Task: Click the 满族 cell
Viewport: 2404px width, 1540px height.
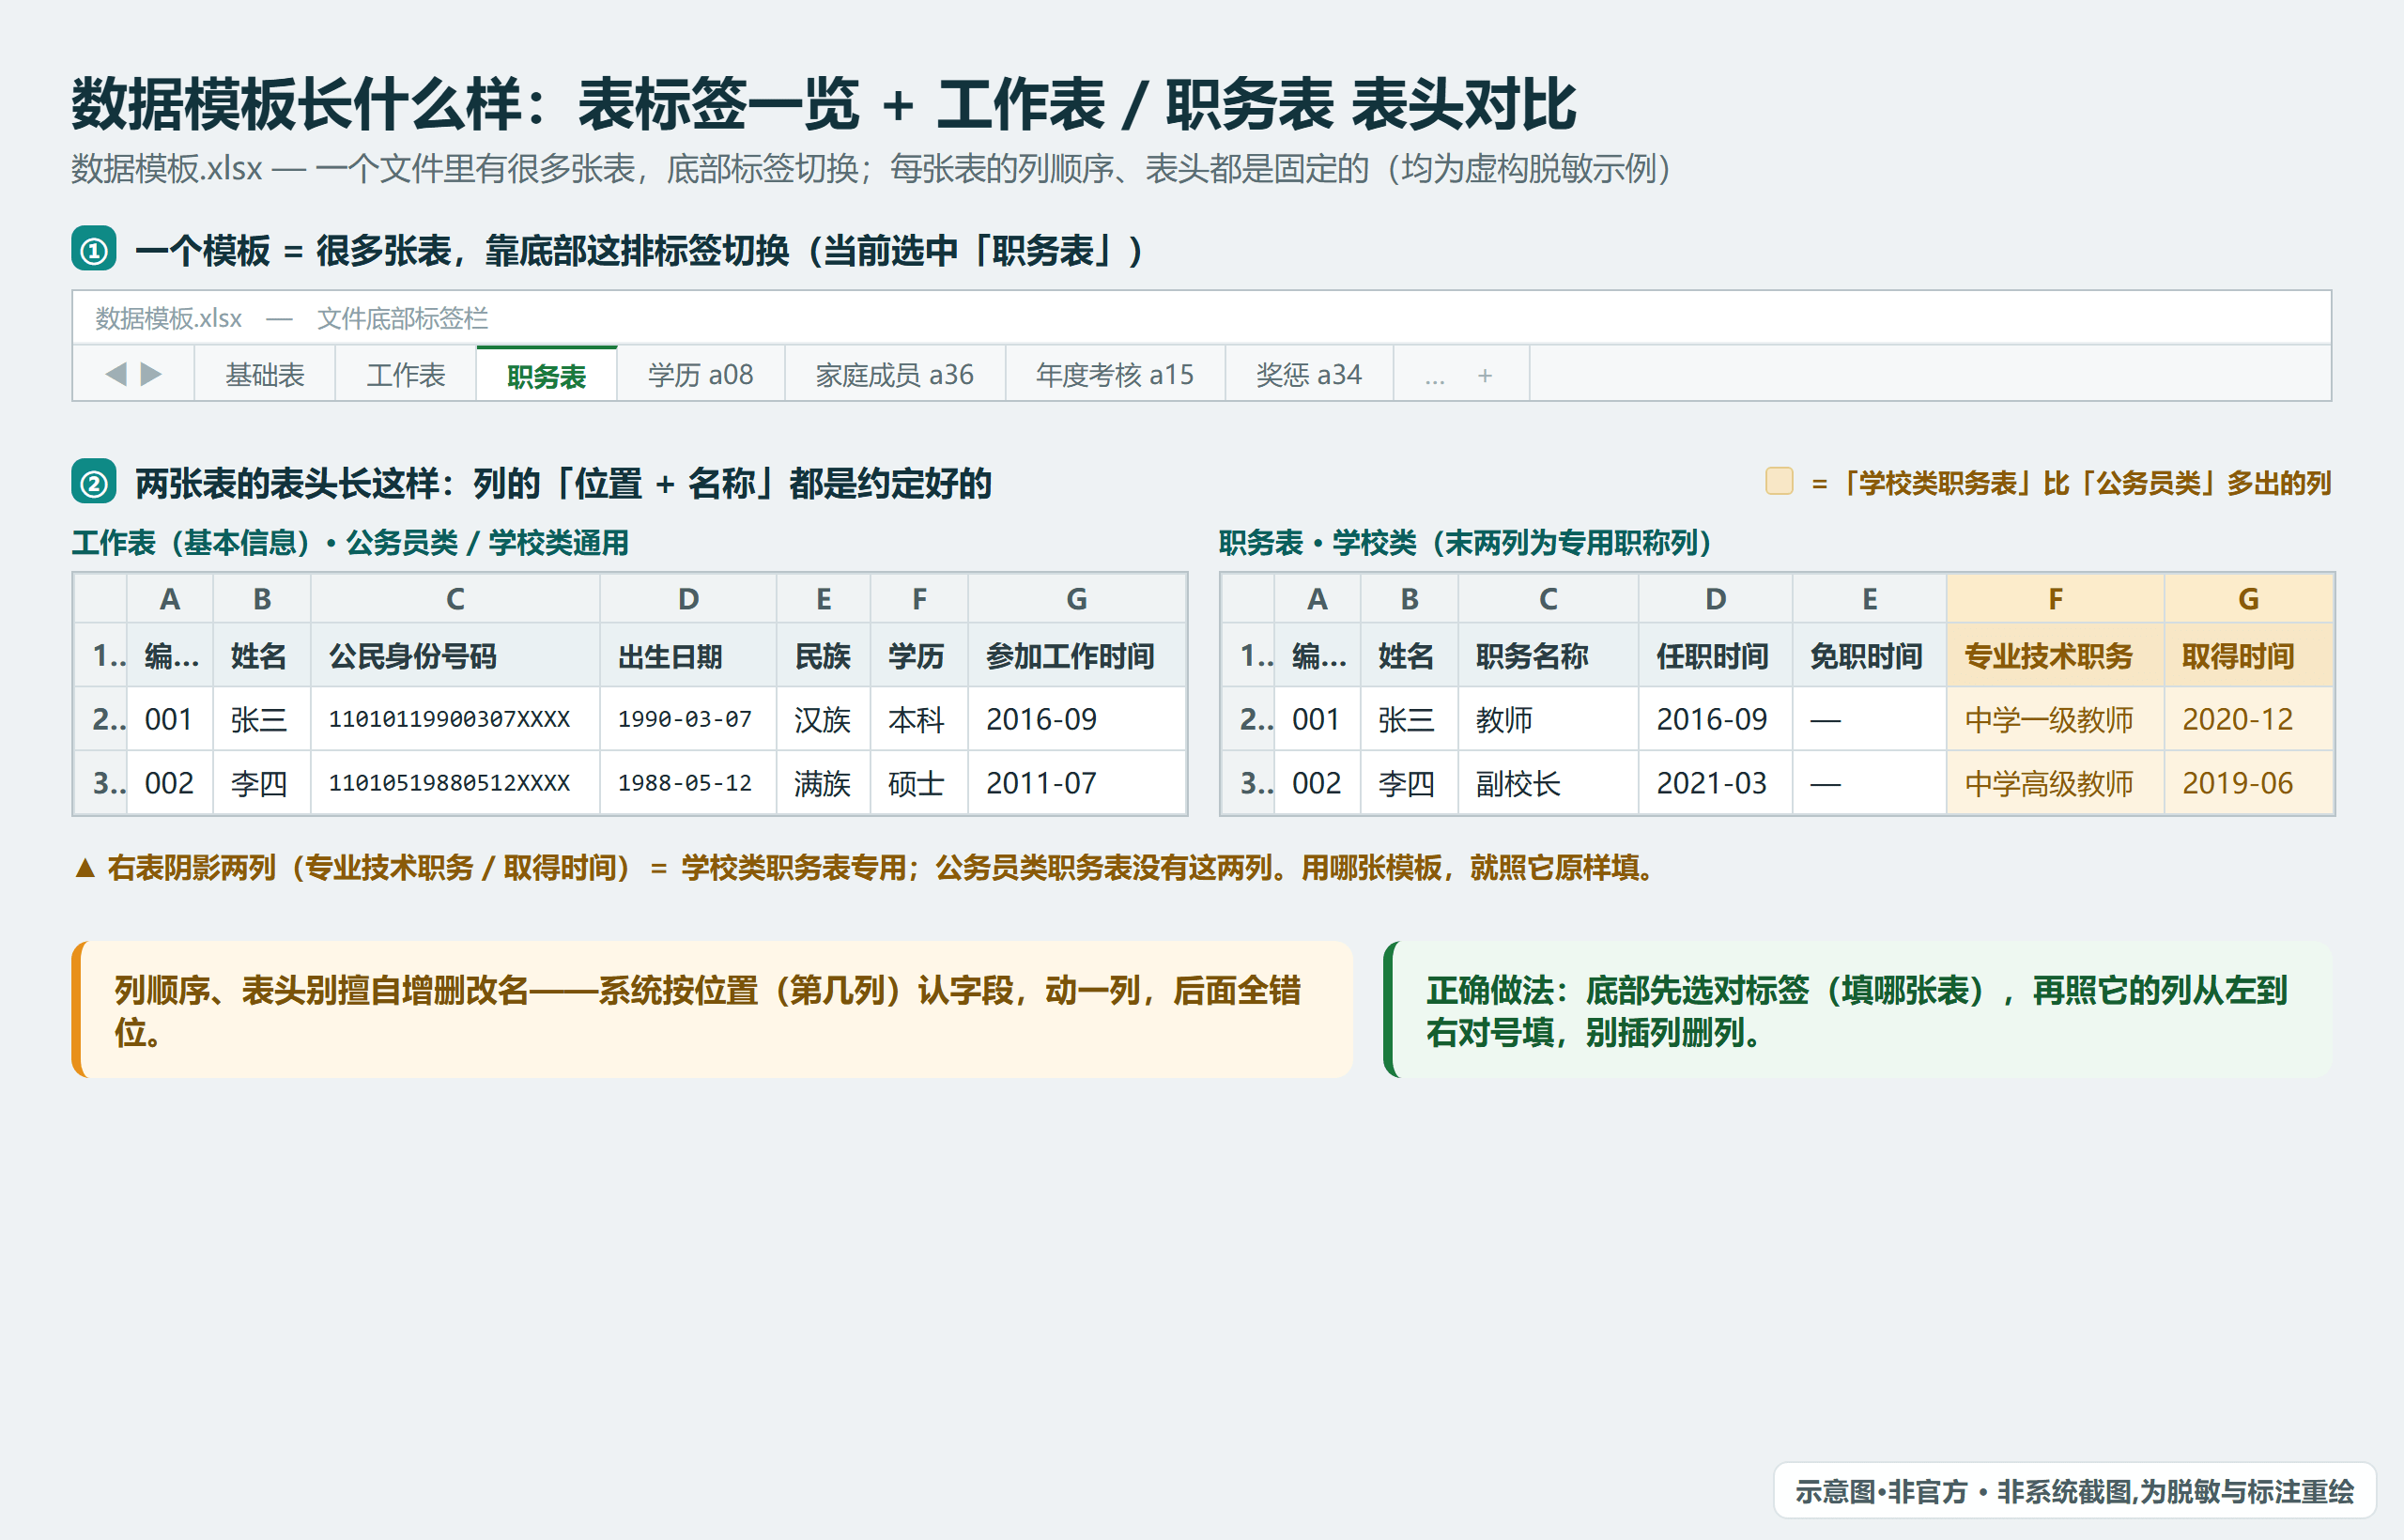Action: [823, 783]
